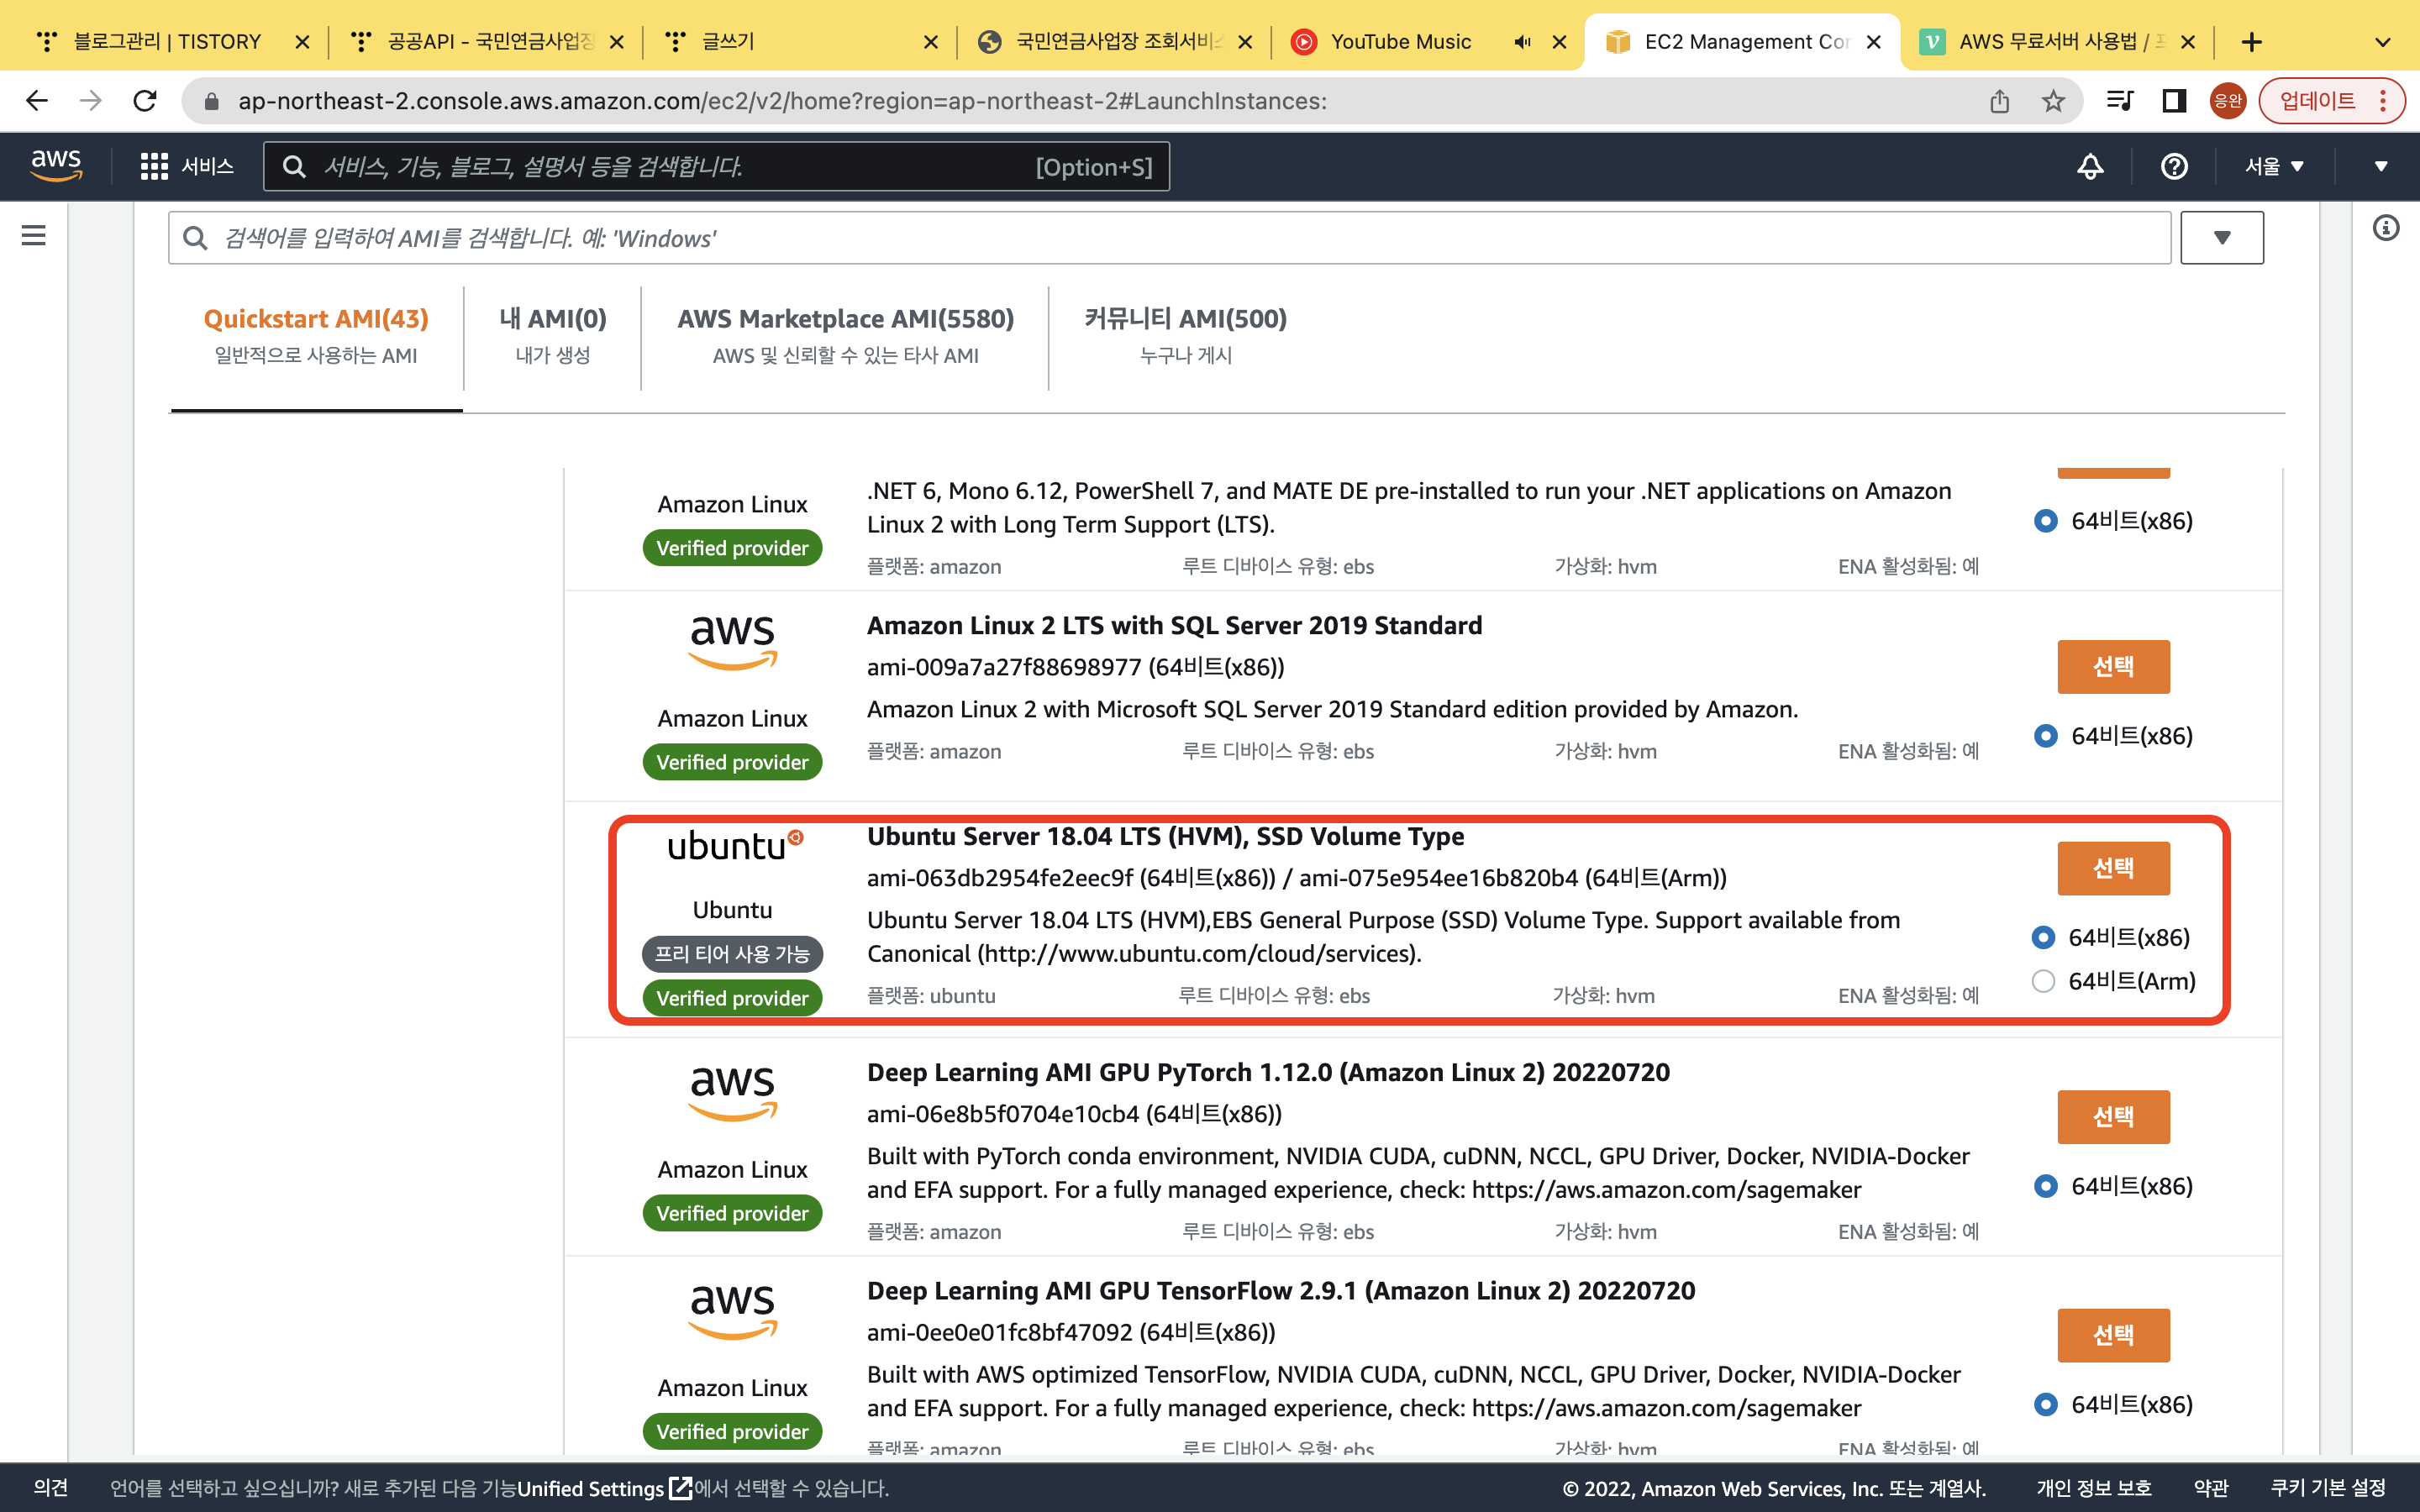
Task: Expand the hamburger side navigation menu
Action: [33, 235]
